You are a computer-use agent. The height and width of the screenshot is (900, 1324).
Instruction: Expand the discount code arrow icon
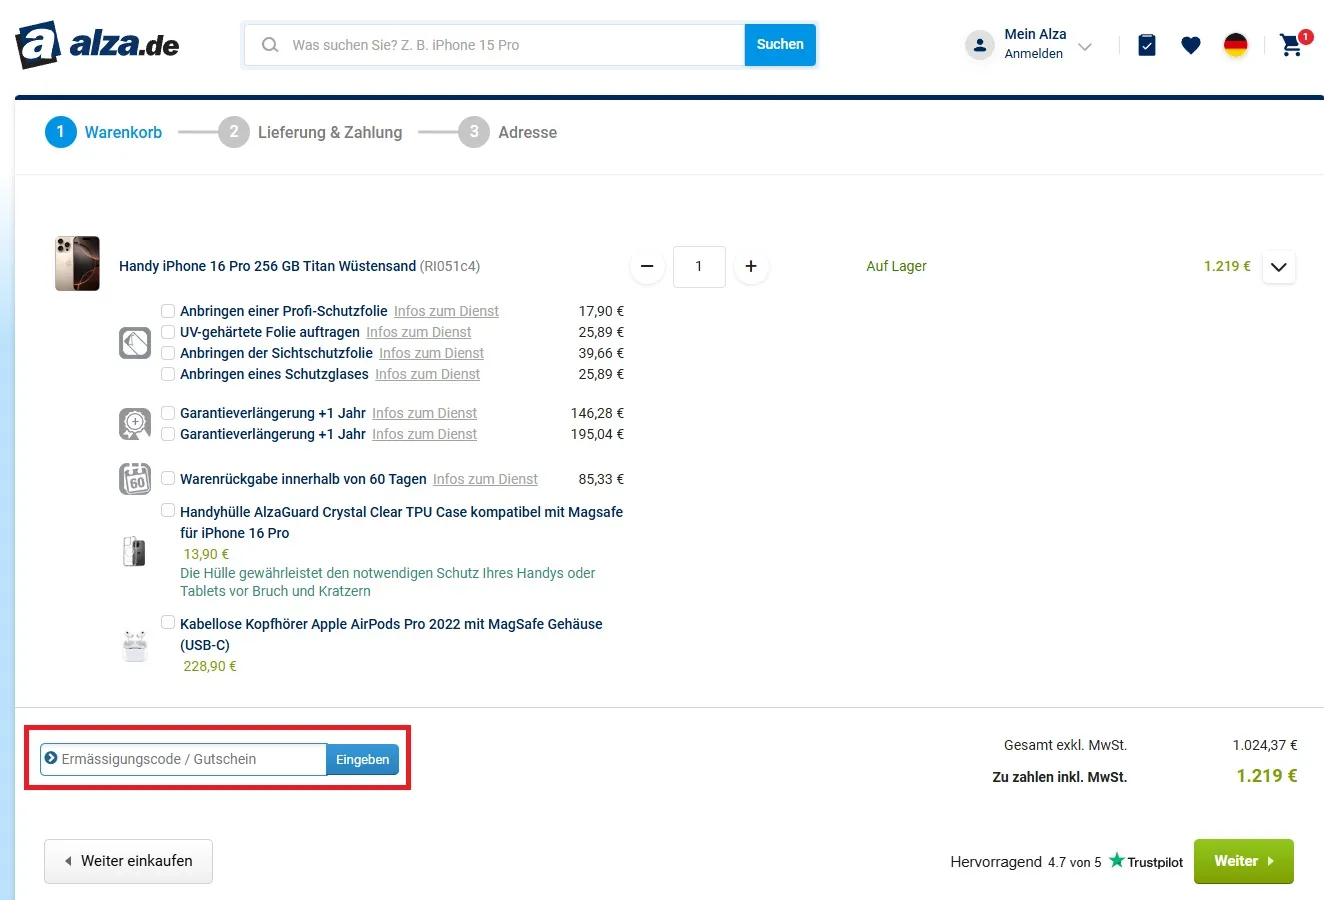51,759
